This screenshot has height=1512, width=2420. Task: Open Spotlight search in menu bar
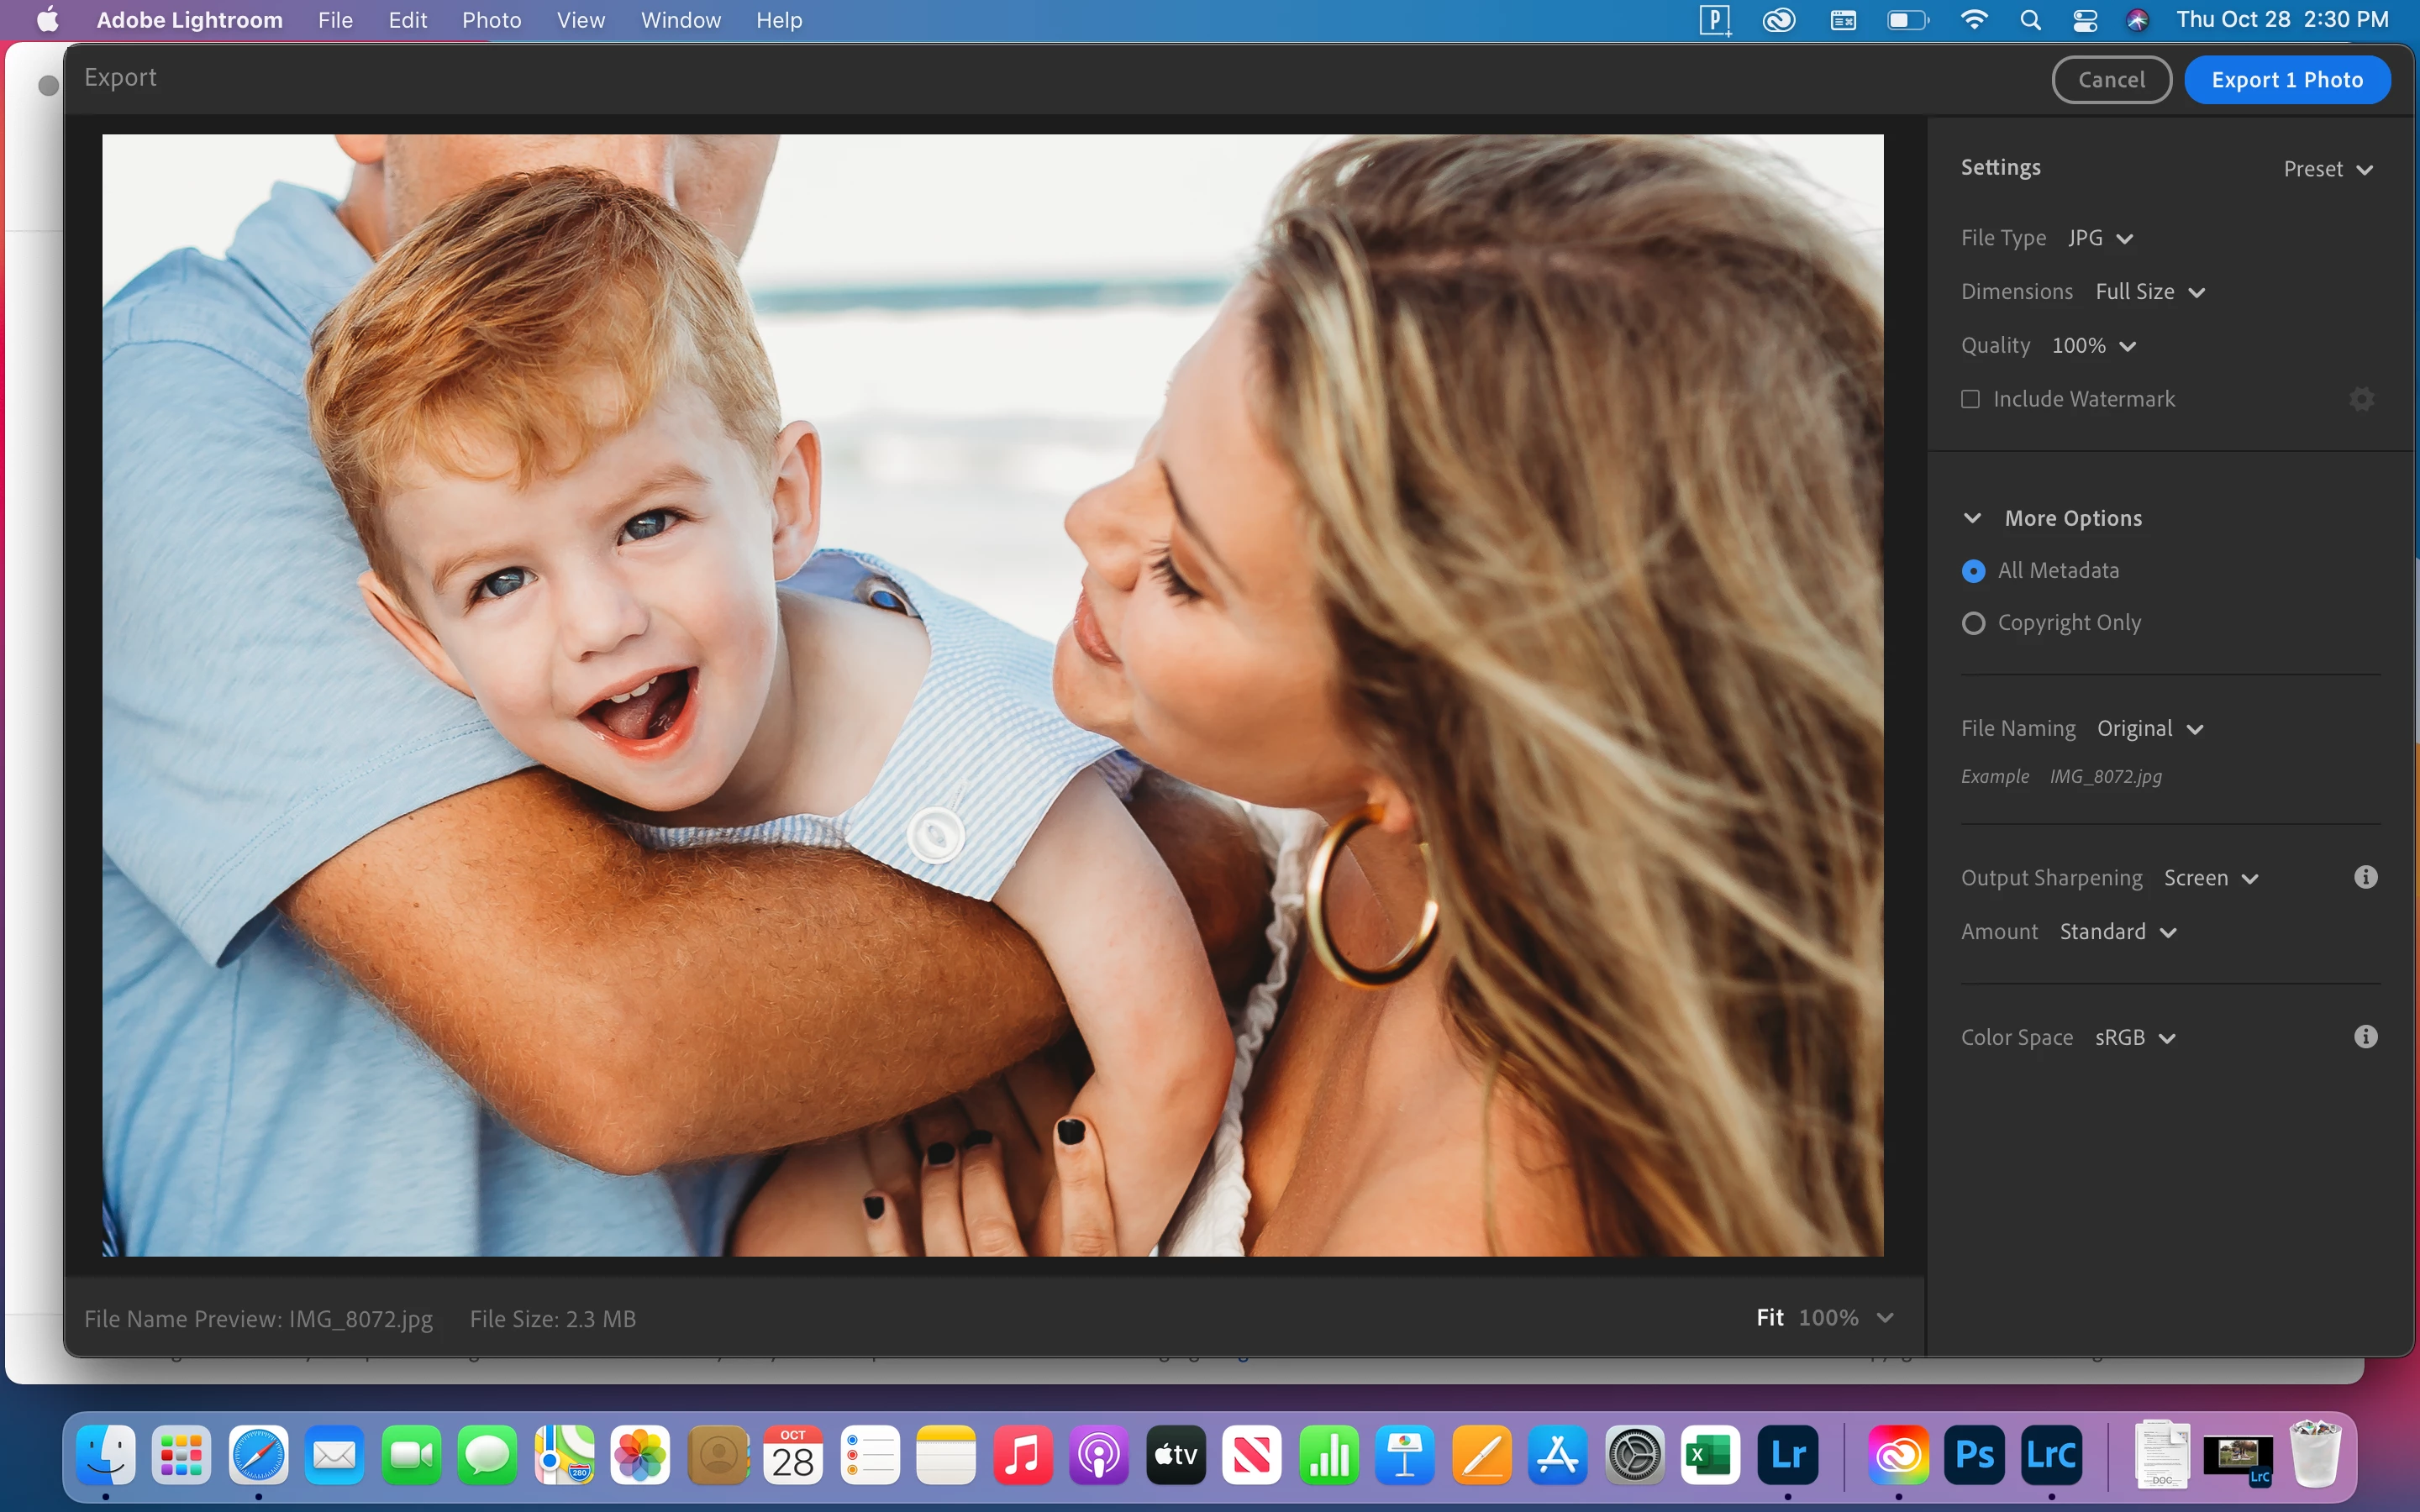pyautogui.click(x=2029, y=20)
